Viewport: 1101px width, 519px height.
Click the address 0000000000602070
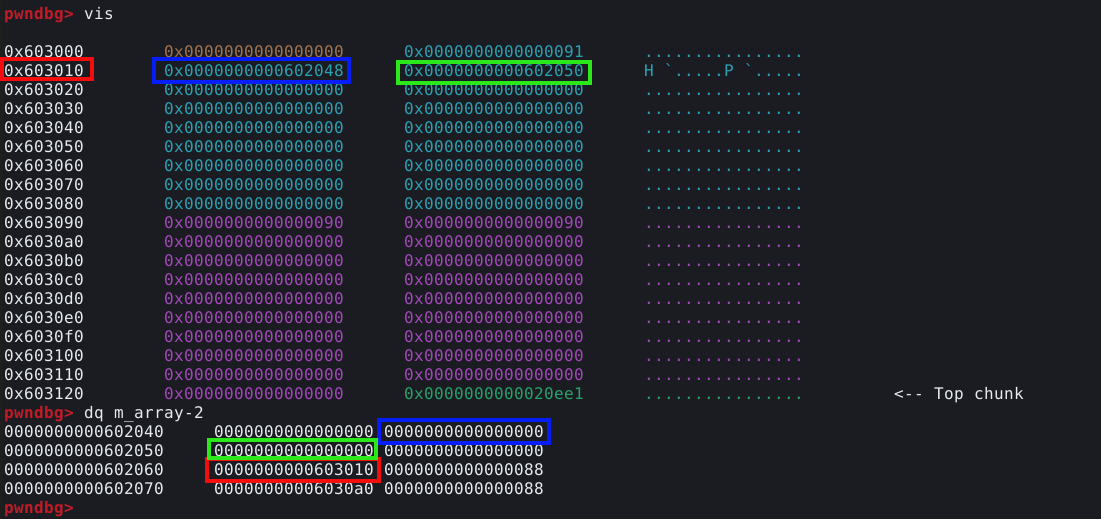(x=84, y=489)
